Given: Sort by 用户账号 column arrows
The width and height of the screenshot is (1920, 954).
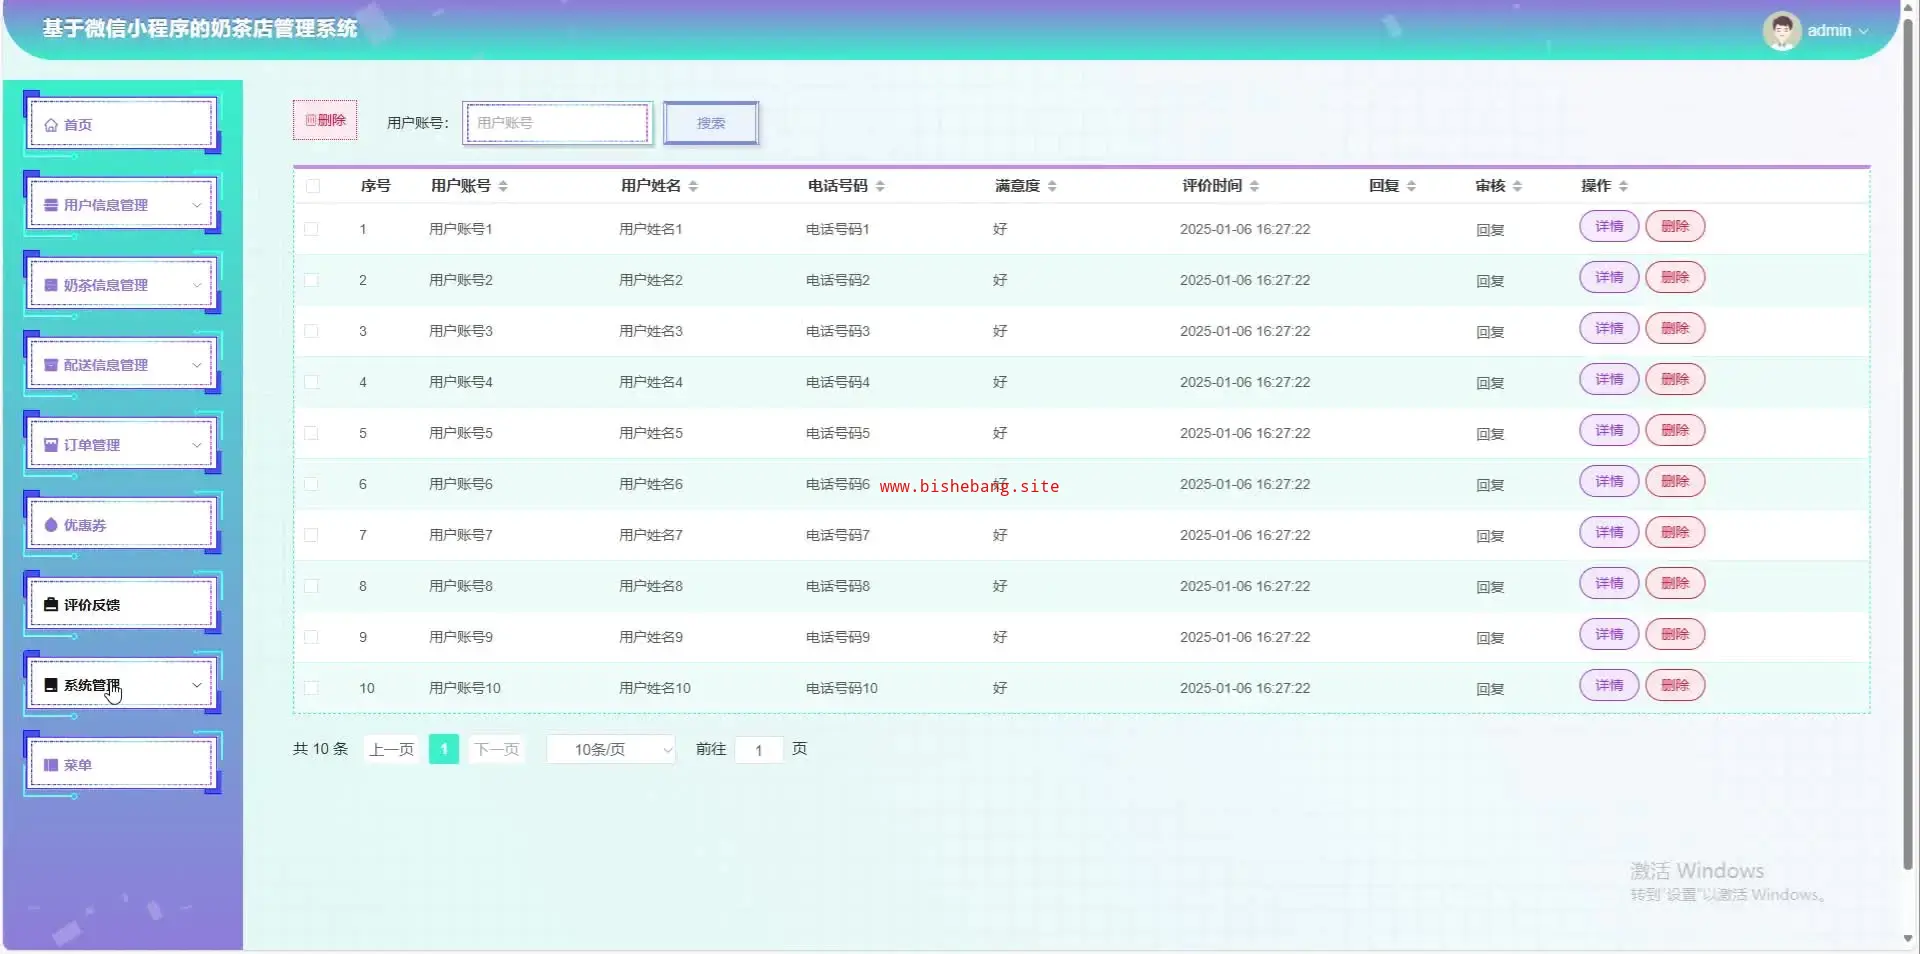Looking at the screenshot, I should [503, 186].
